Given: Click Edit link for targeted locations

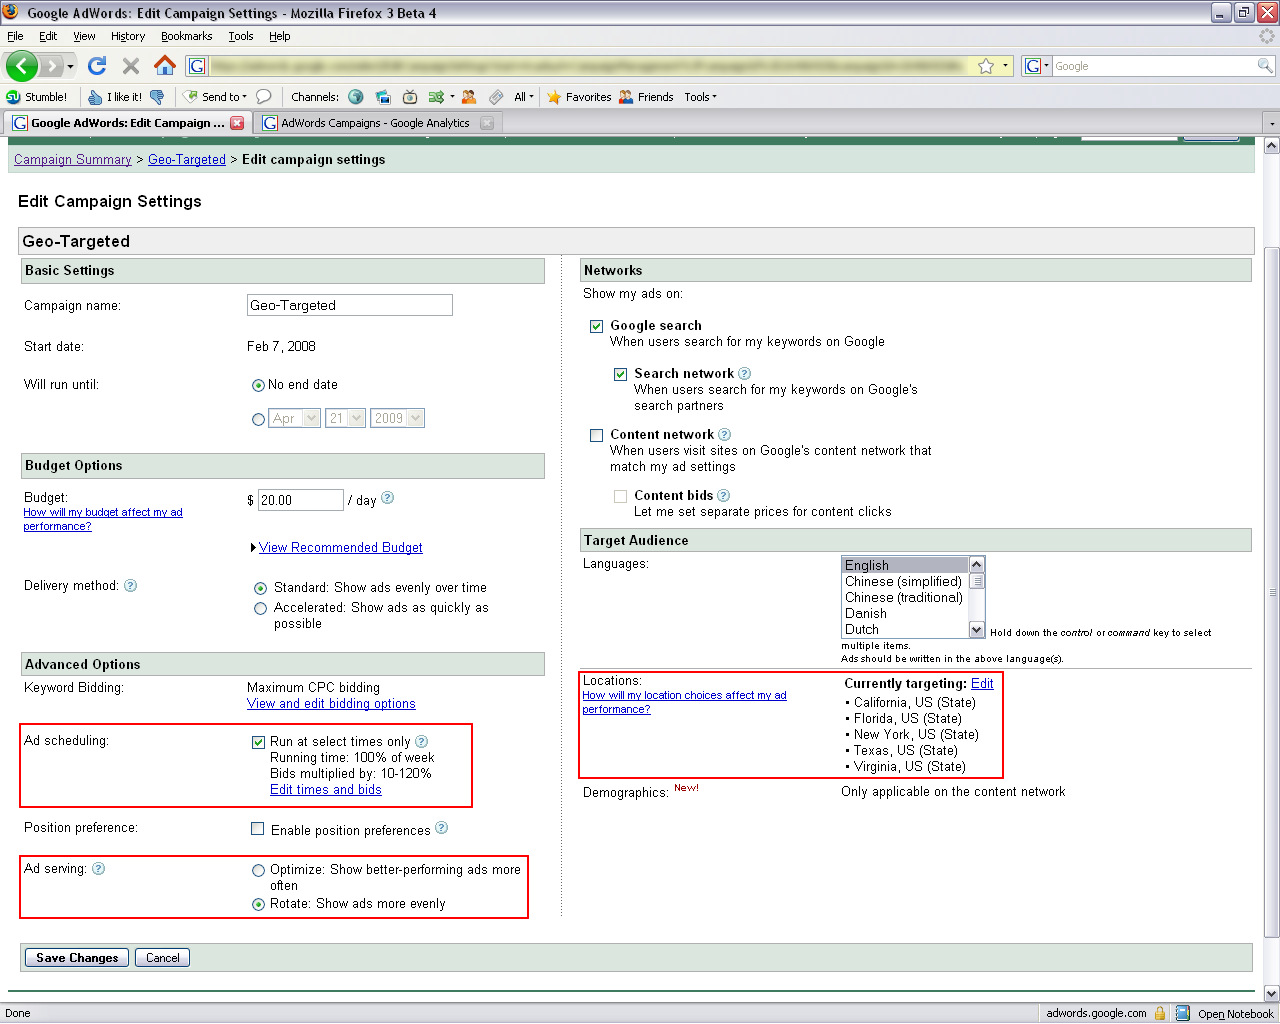Looking at the screenshot, I should [982, 683].
